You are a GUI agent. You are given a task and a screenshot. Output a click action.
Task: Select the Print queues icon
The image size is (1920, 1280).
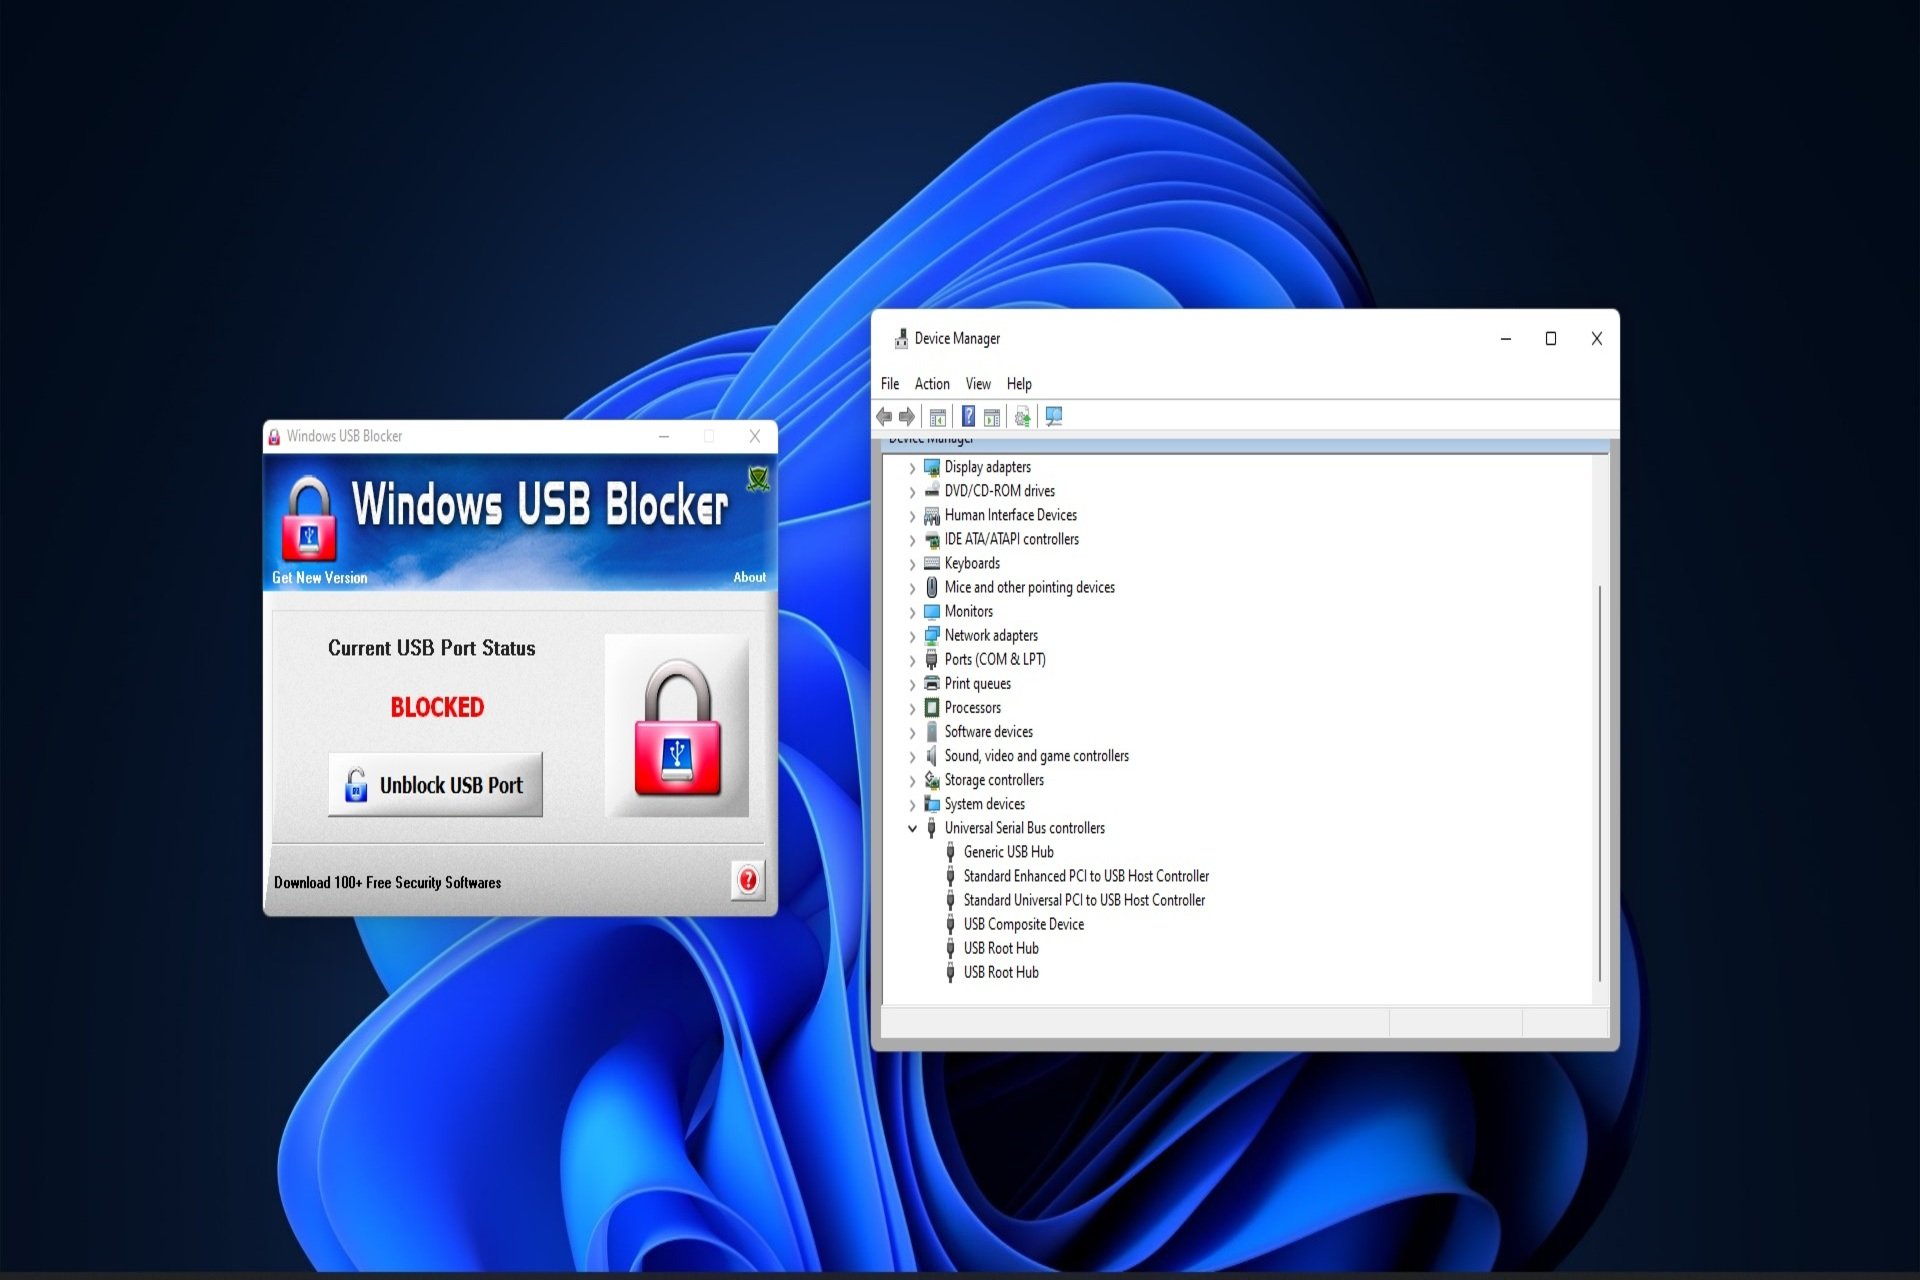coord(932,683)
